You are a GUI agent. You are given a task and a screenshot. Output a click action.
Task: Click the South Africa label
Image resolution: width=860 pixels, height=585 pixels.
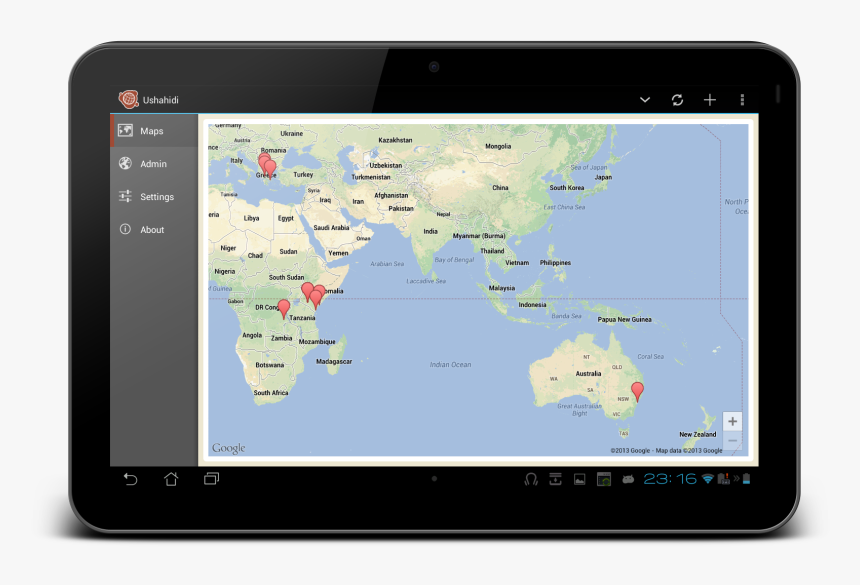pos(270,393)
